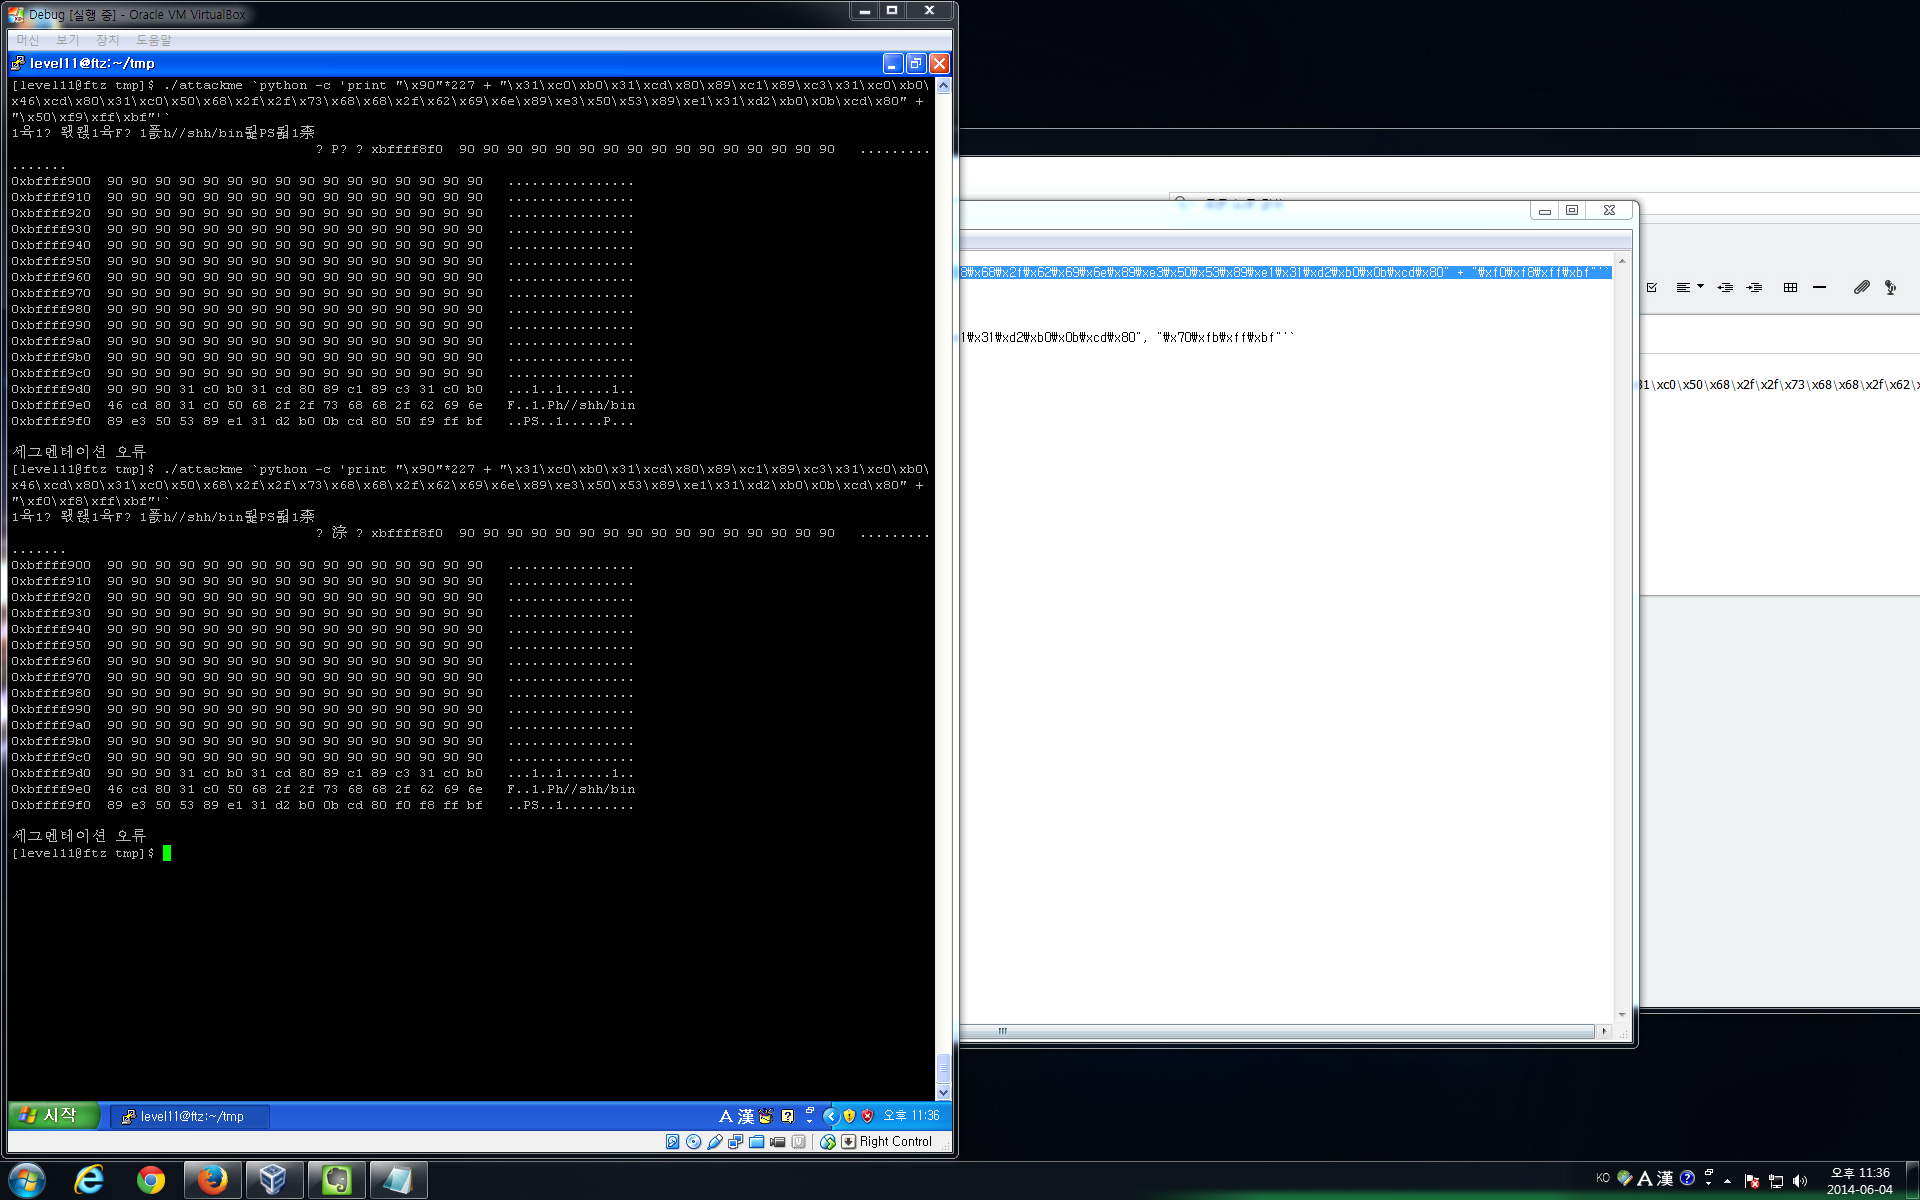Insert horizontal rule with the line icon
This screenshot has width=1920, height=1200.
point(1819,287)
